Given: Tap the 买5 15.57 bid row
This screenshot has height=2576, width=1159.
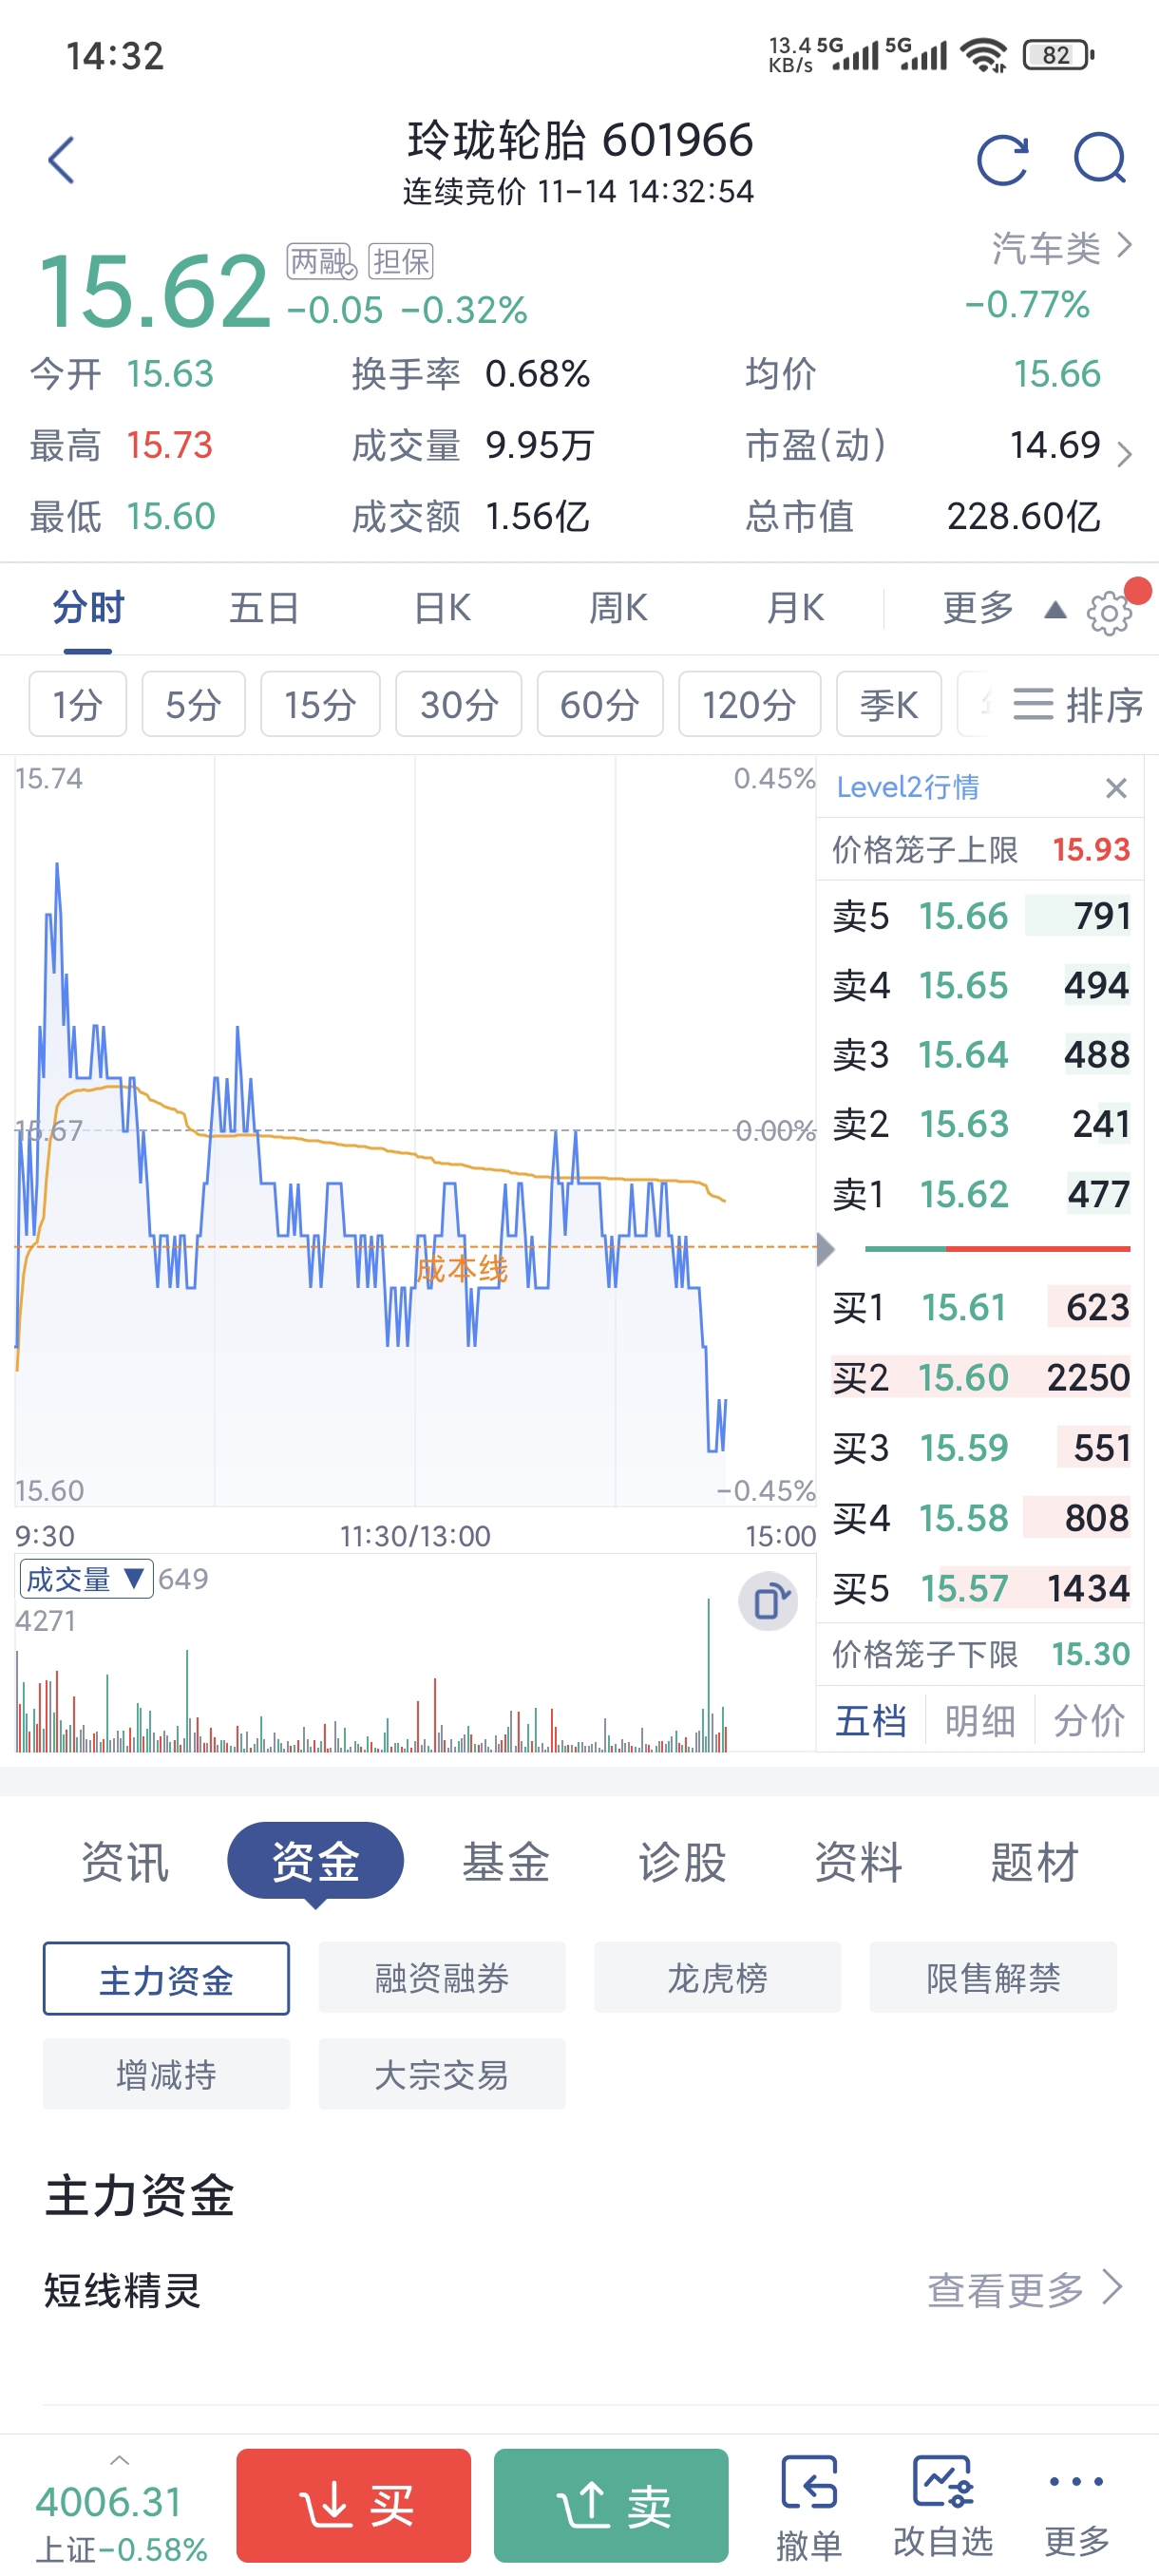Looking at the screenshot, I should click(x=981, y=1588).
